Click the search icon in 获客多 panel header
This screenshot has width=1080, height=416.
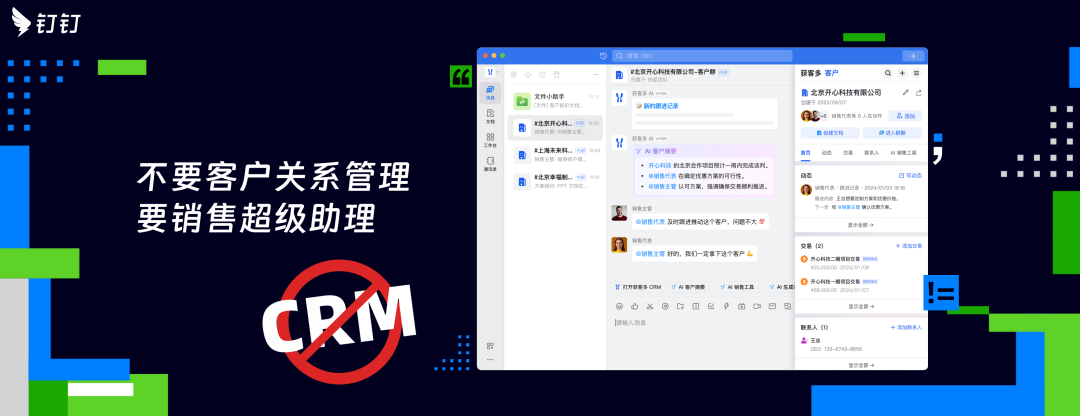pyautogui.click(x=888, y=73)
